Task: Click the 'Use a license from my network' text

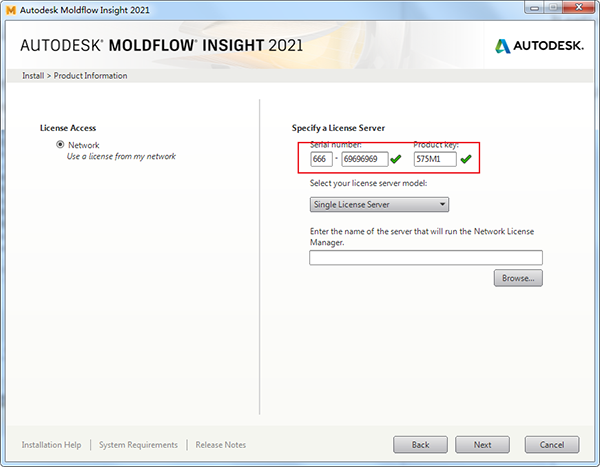Action: (x=121, y=156)
